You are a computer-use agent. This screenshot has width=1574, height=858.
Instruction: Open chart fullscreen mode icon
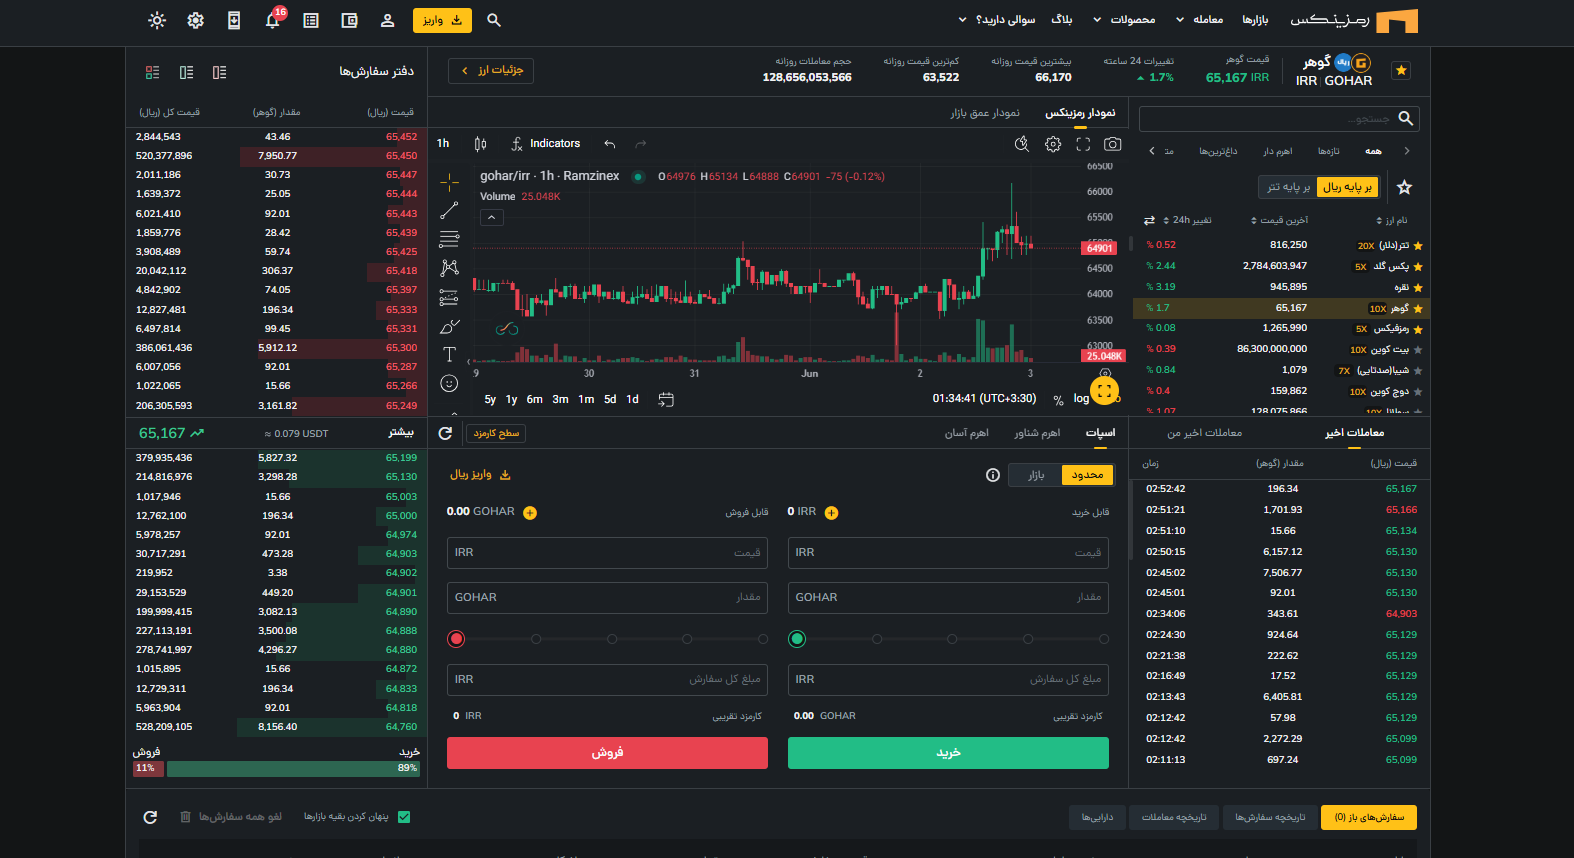point(1083,144)
